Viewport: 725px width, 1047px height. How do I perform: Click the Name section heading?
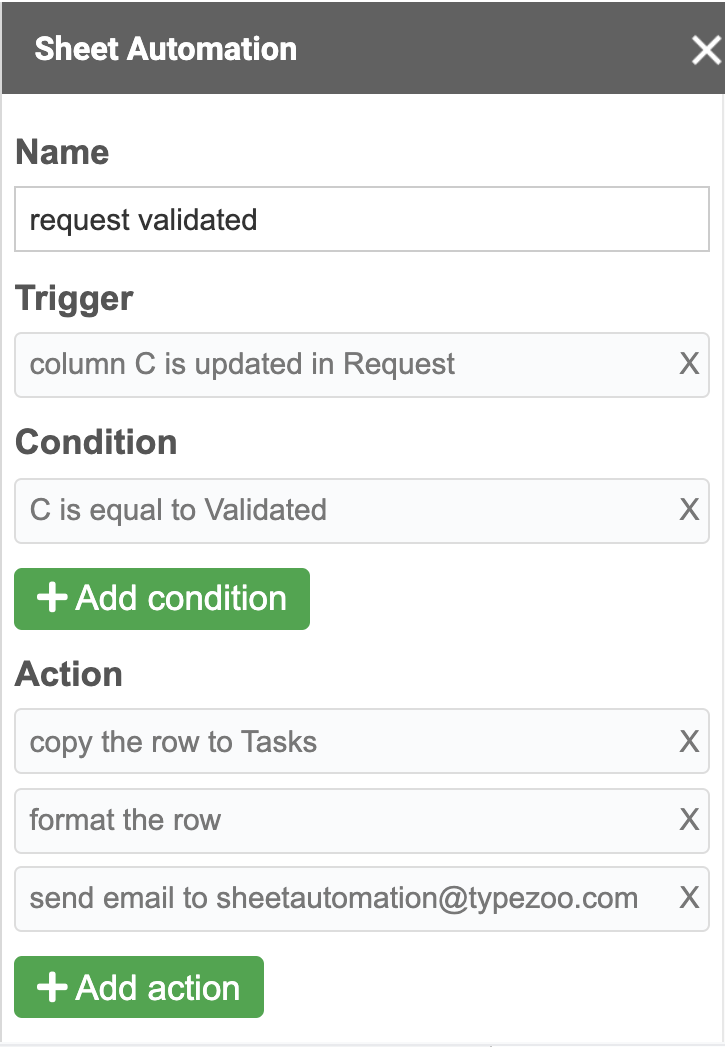click(63, 153)
